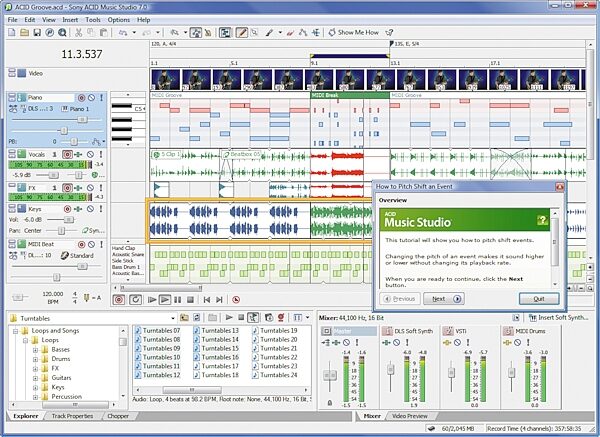Go to end of project
Viewport: 600px width, 437px height.
(219, 300)
